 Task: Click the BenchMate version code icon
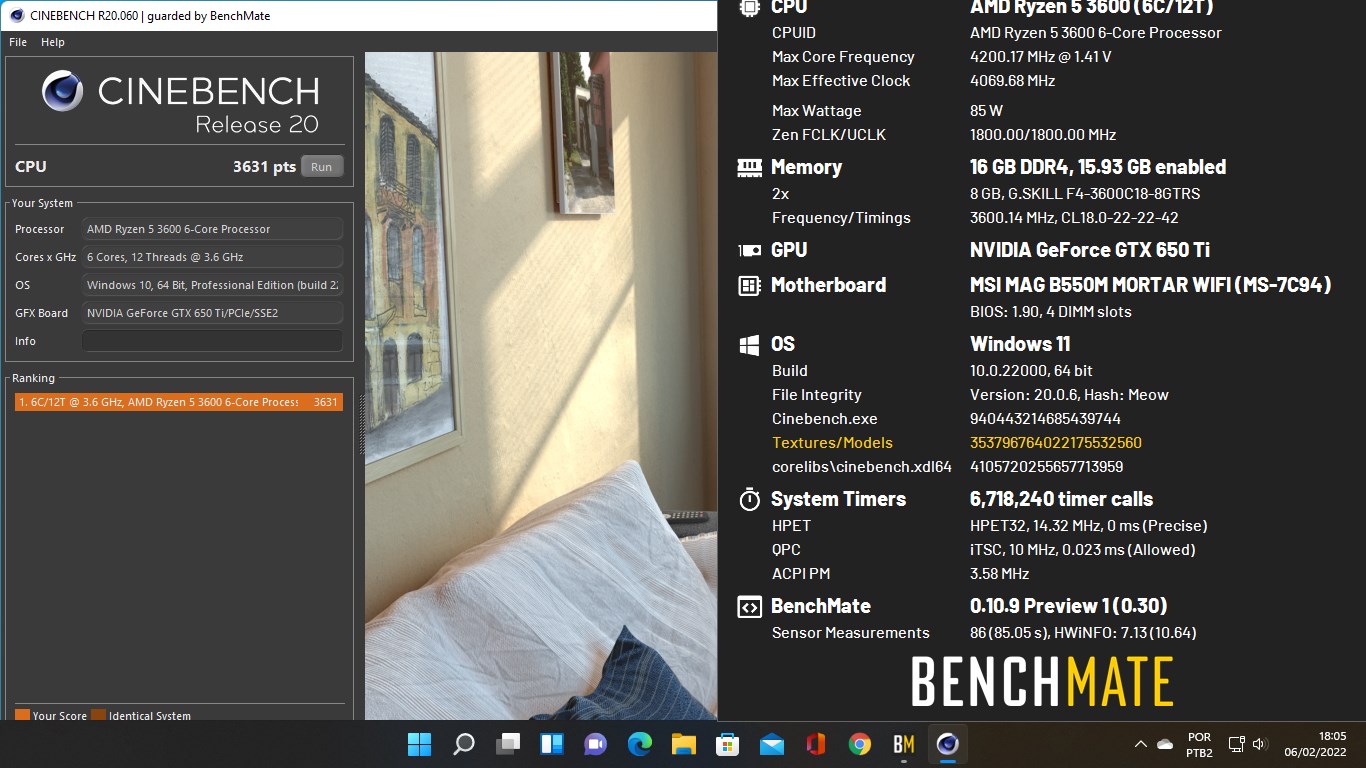[749, 607]
